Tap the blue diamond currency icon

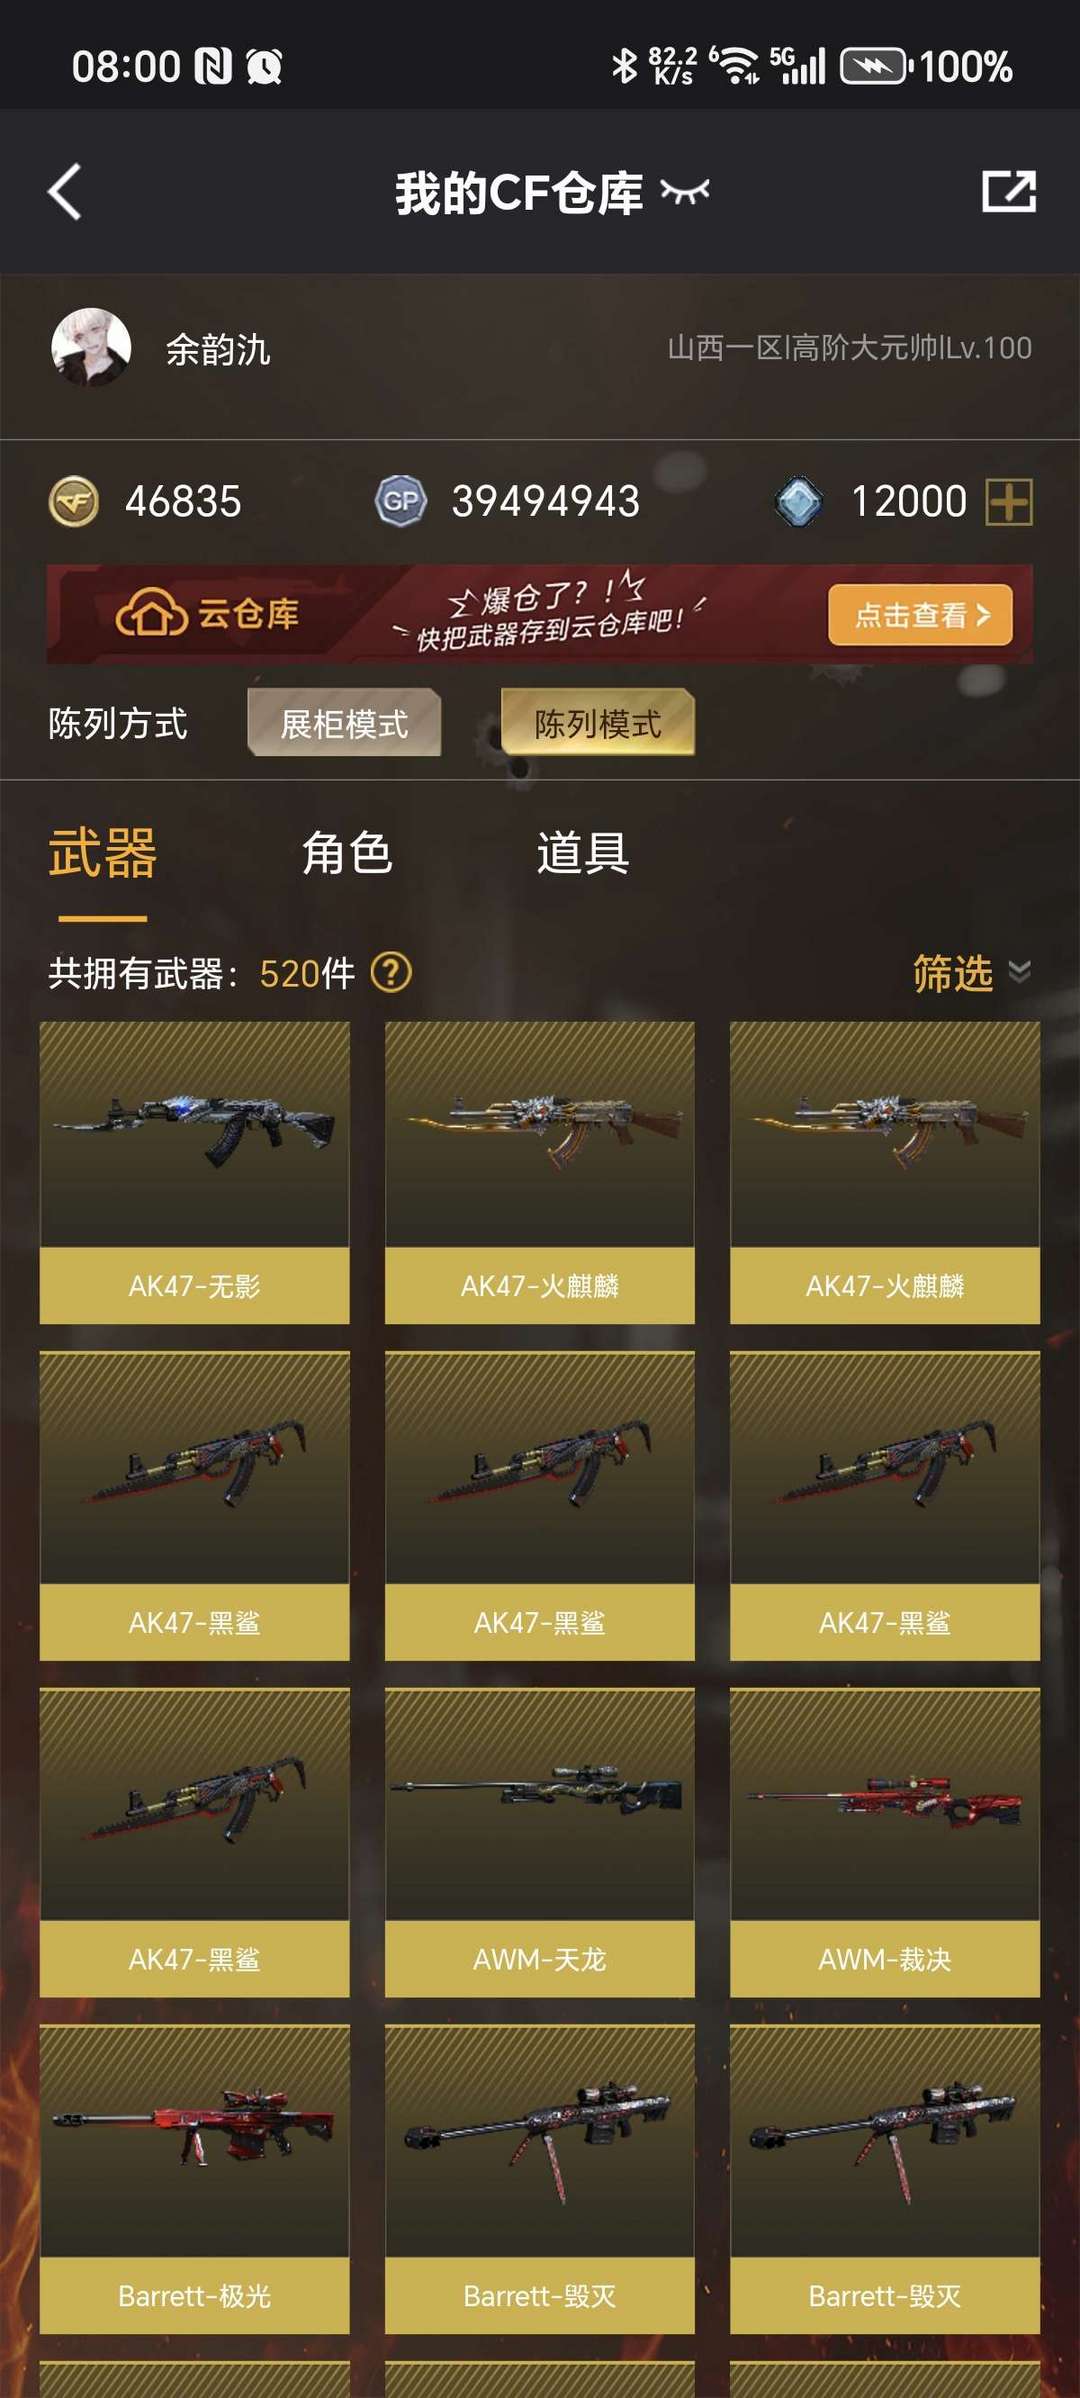click(799, 501)
